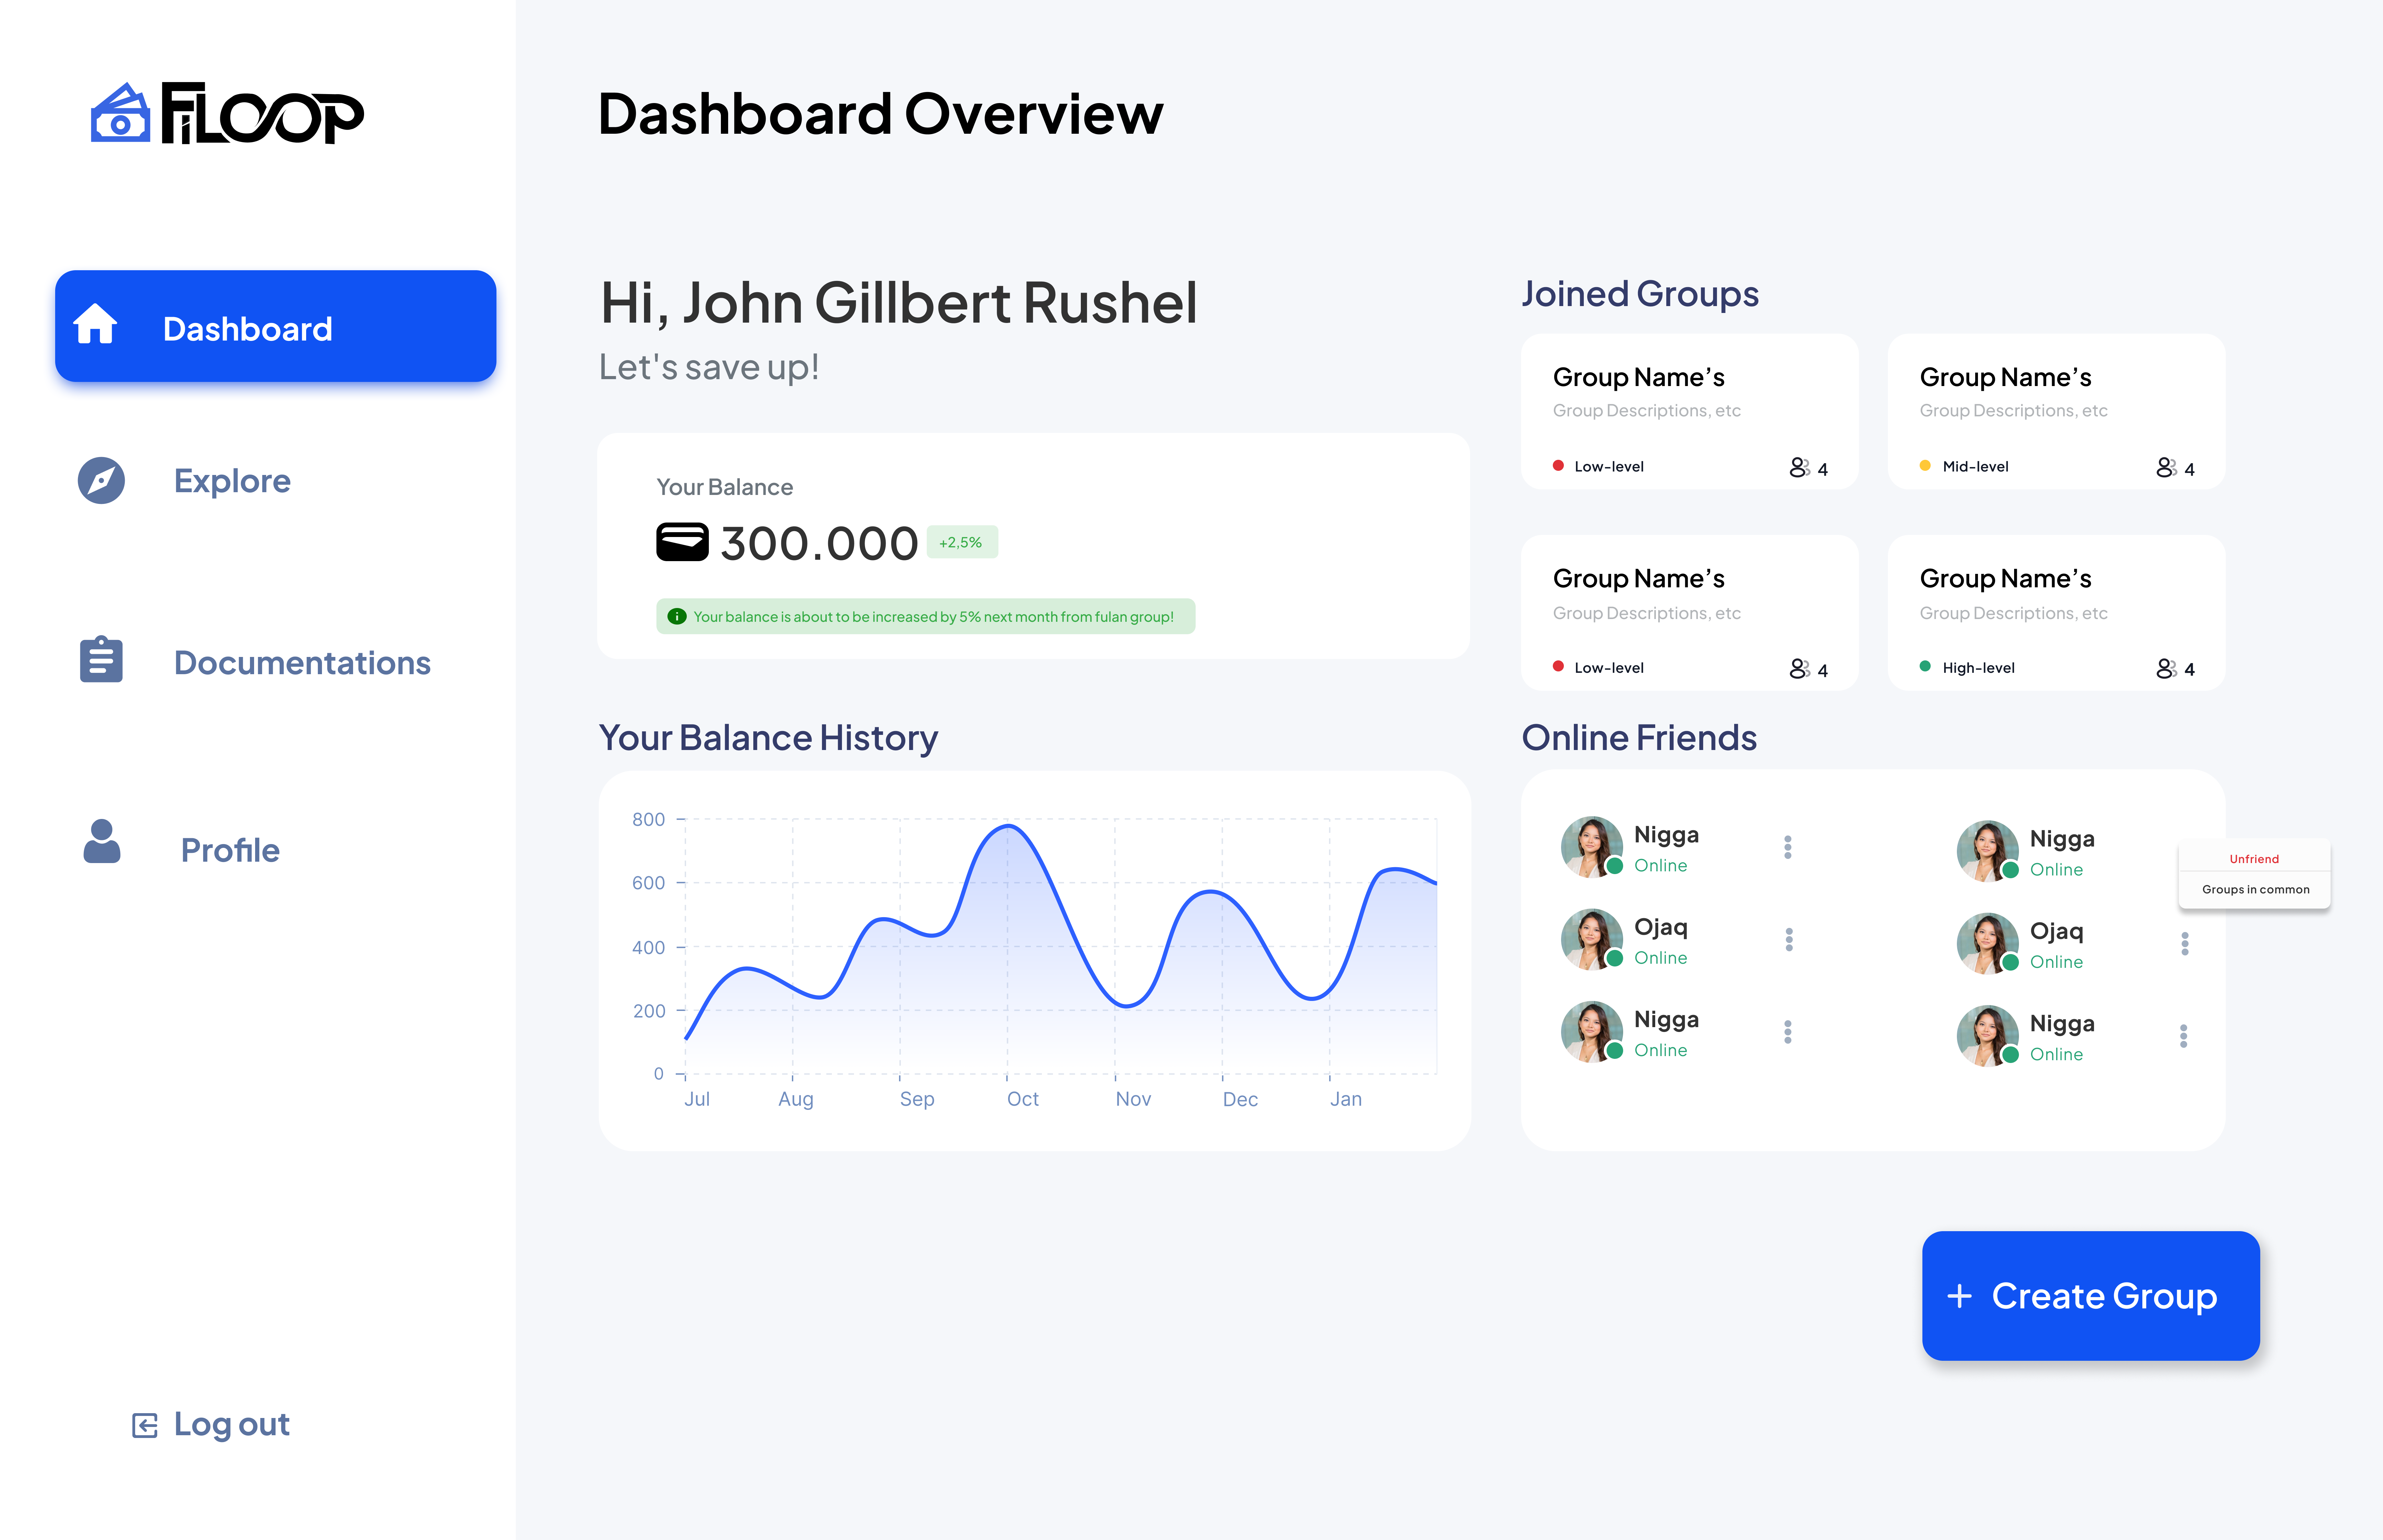Screen dimensions: 2383x1540
Task: Click the home icon in Dashboard tab
Action: point(95,325)
